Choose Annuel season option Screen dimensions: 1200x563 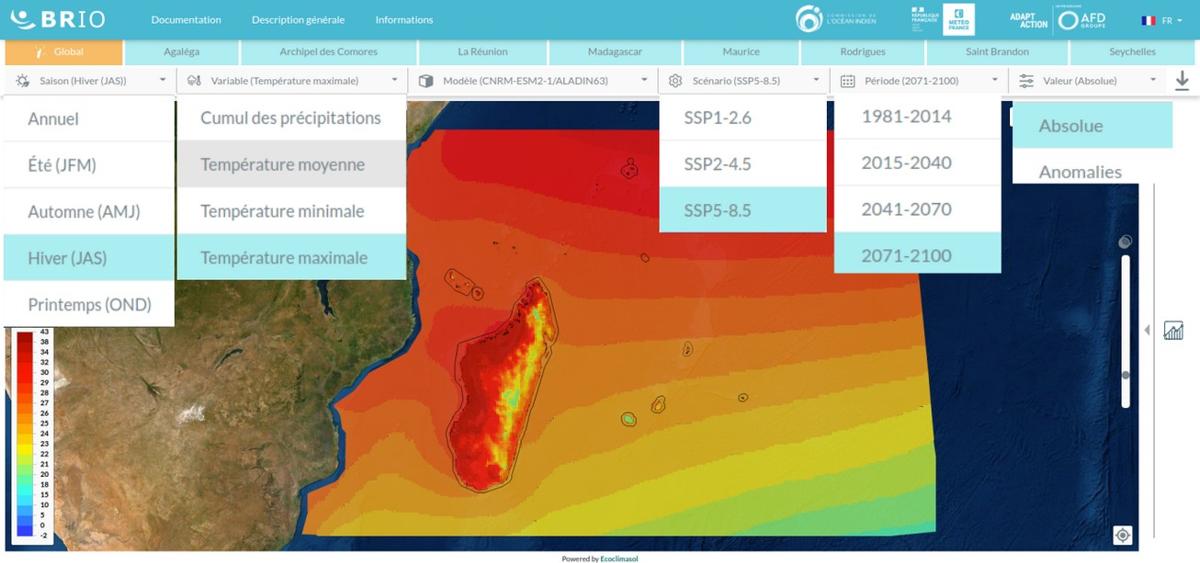(x=89, y=119)
